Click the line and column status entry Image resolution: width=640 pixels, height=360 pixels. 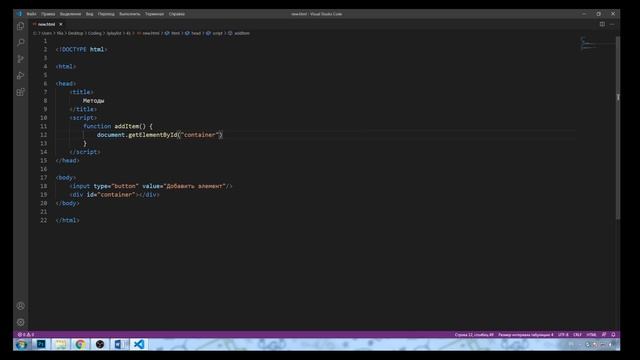474,335
